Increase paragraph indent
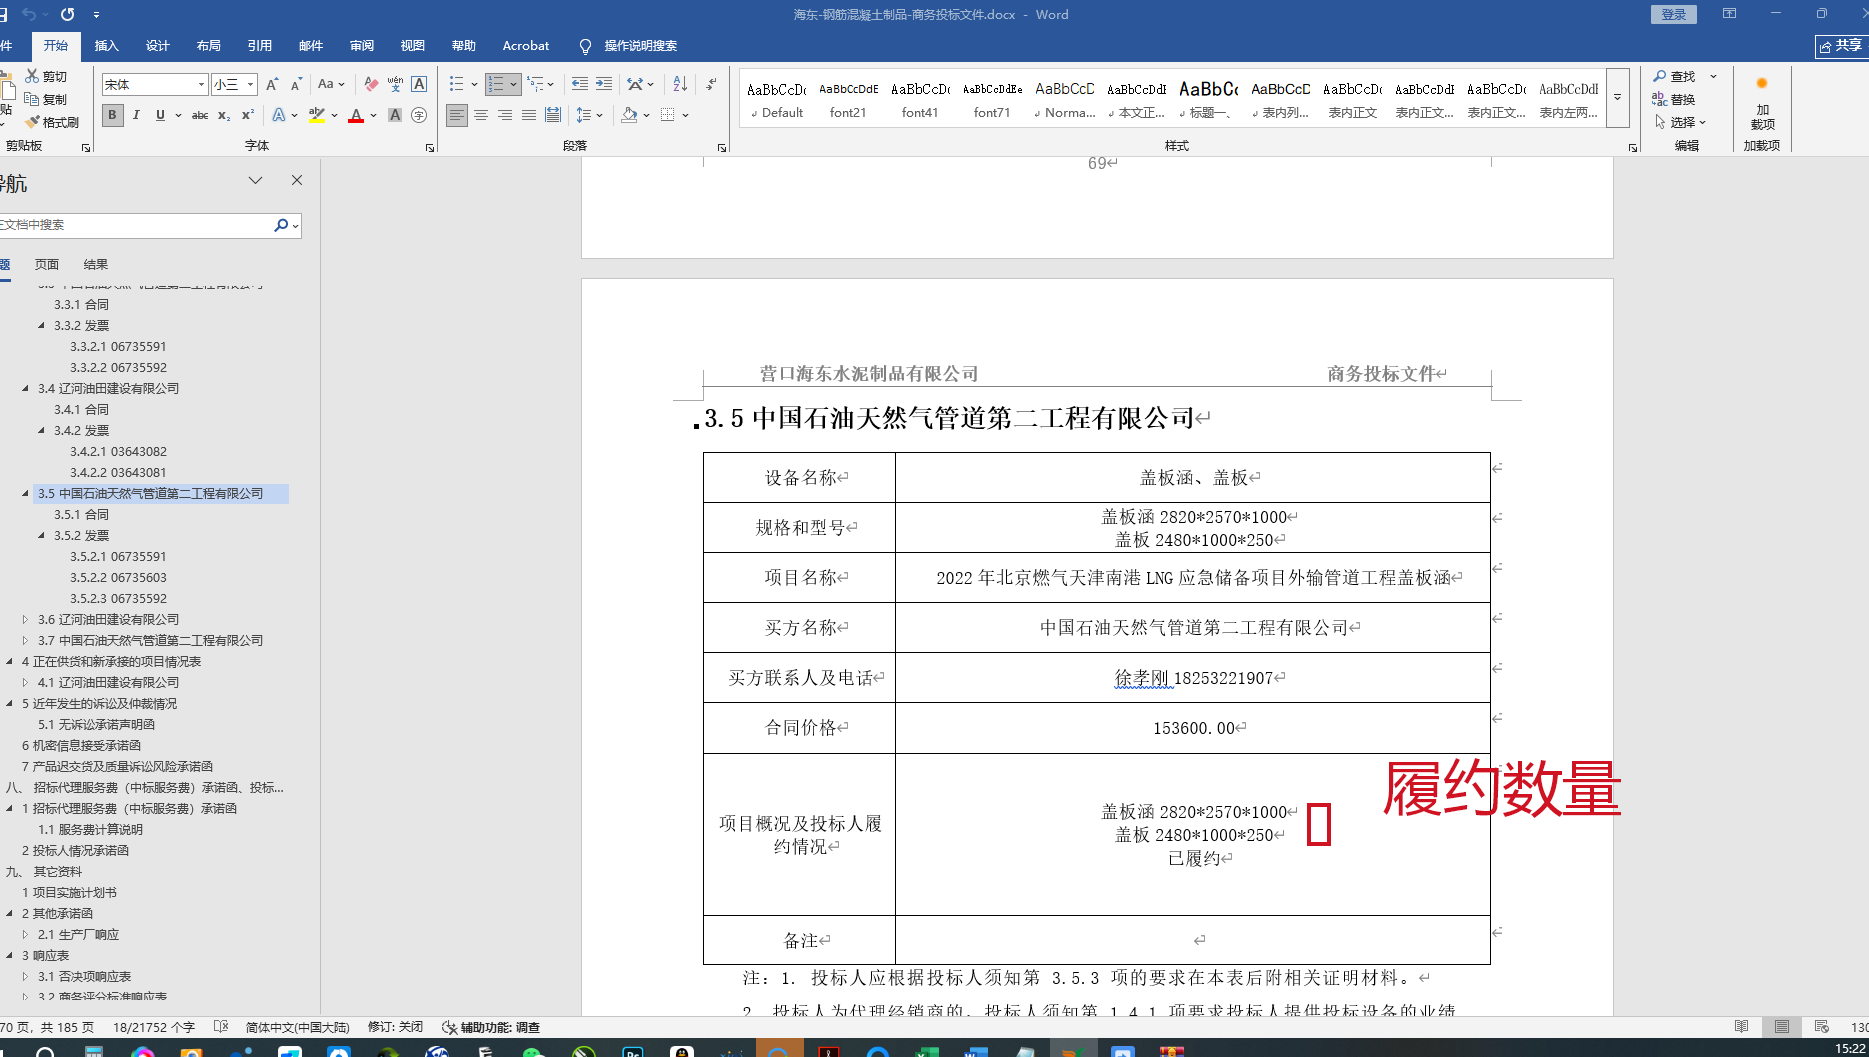This screenshot has width=1869, height=1057. tap(604, 84)
